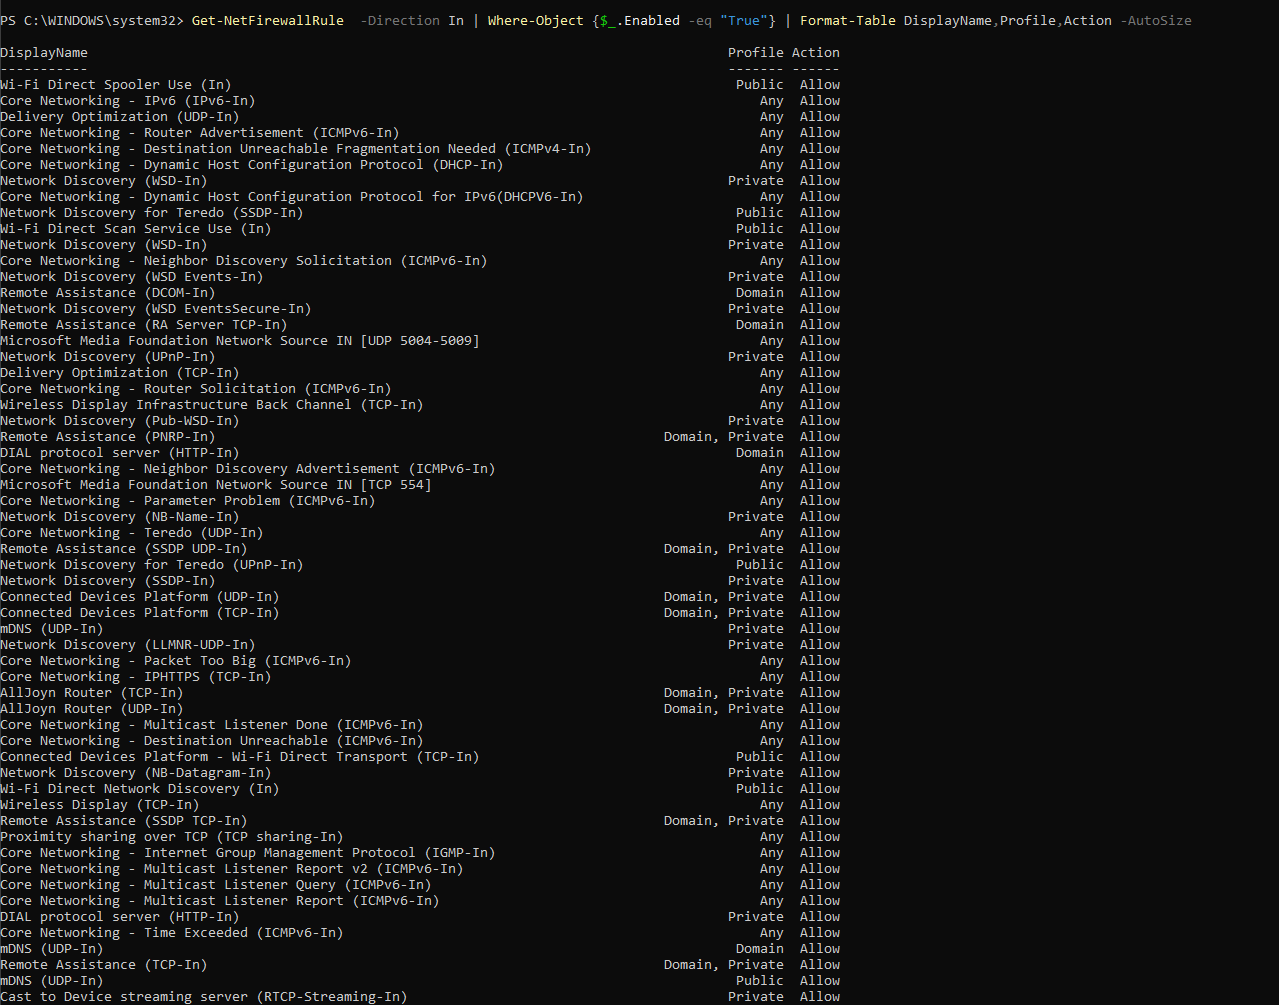Click the Get-NetFirewallRule cmdlet in the prompt
The width and height of the screenshot is (1279, 1005).
tap(267, 20)
